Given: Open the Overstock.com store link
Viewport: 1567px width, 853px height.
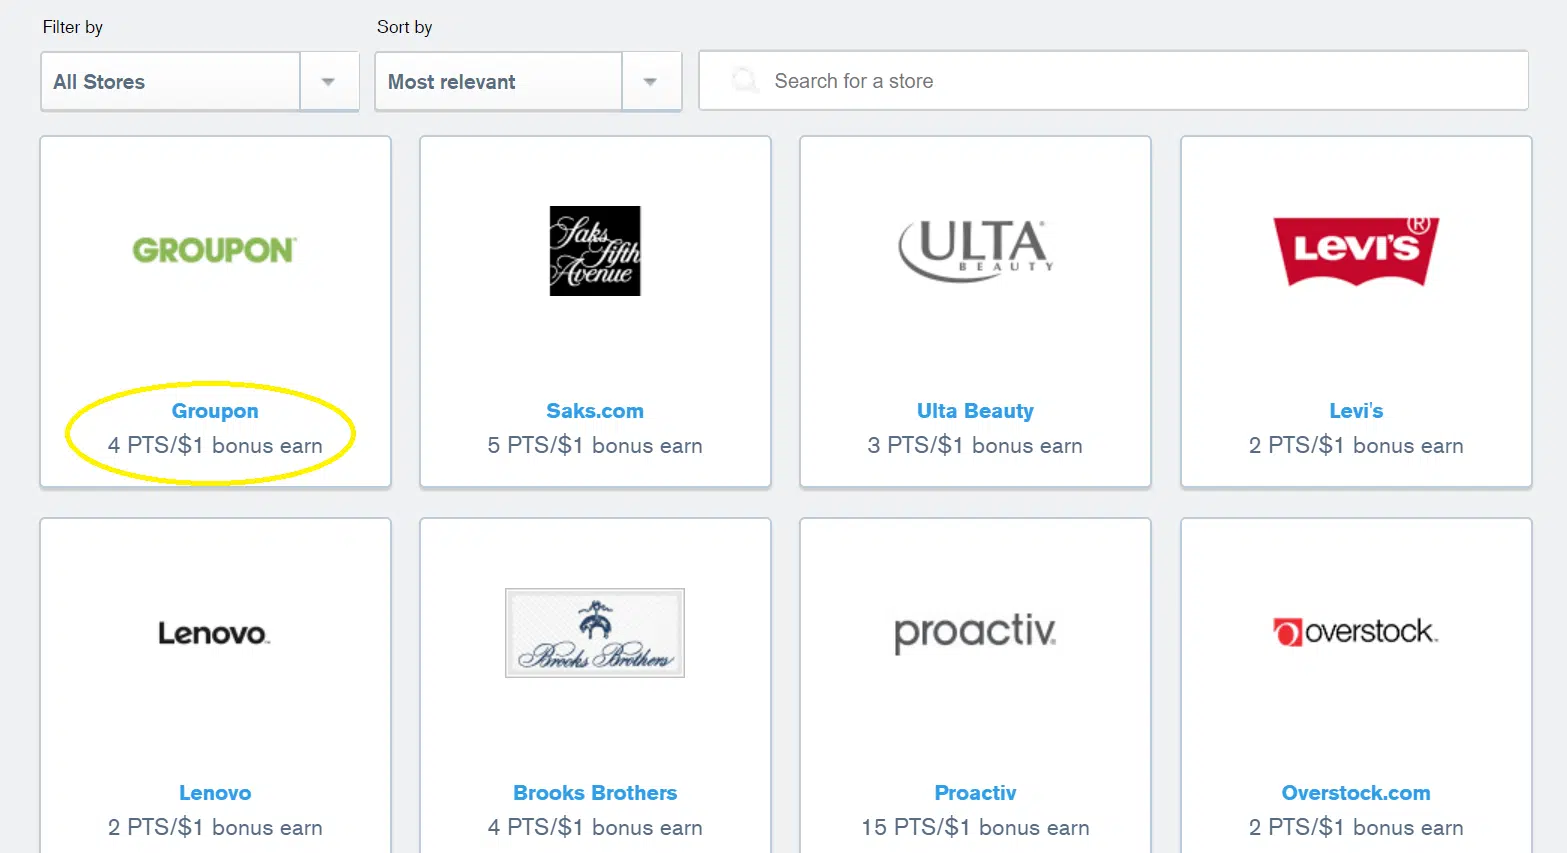Looking at the screenshot, I should pyautogui.click(x=1356, y=793).
